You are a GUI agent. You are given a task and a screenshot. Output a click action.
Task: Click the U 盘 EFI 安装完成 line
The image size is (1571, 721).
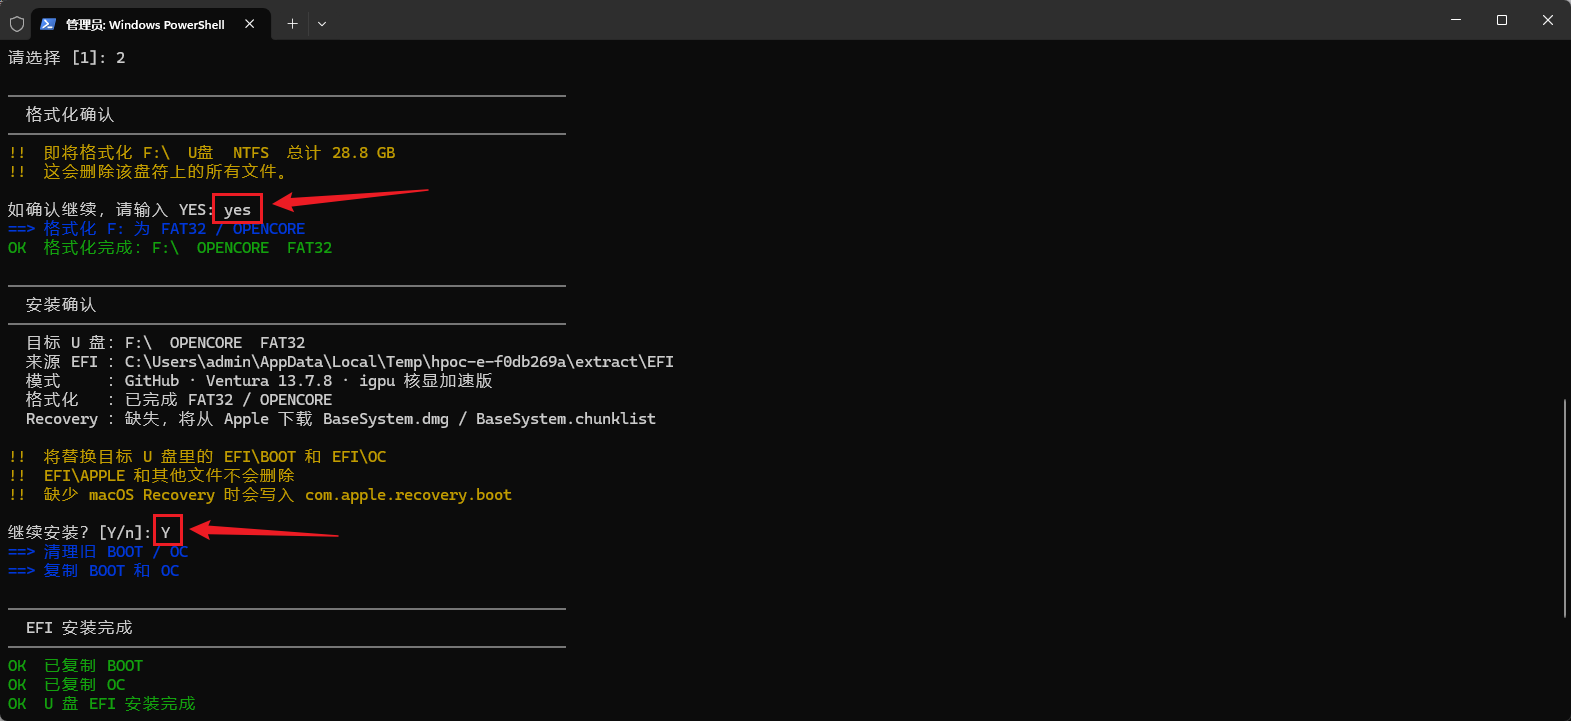tap(102, 704)
